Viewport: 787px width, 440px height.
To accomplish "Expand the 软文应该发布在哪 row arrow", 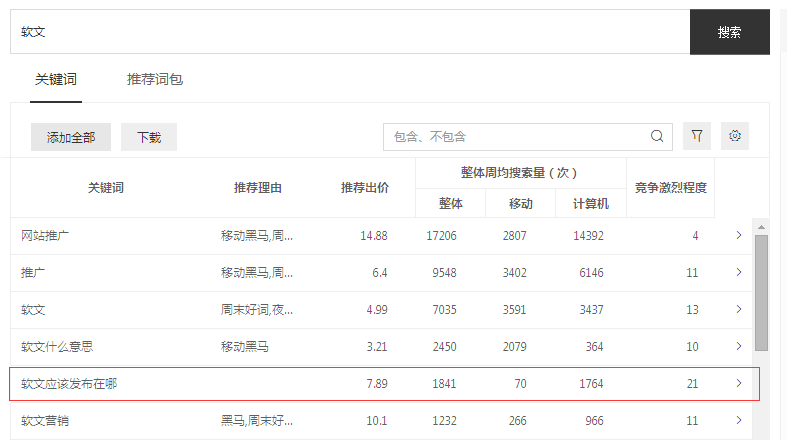I will coord(738,384).
